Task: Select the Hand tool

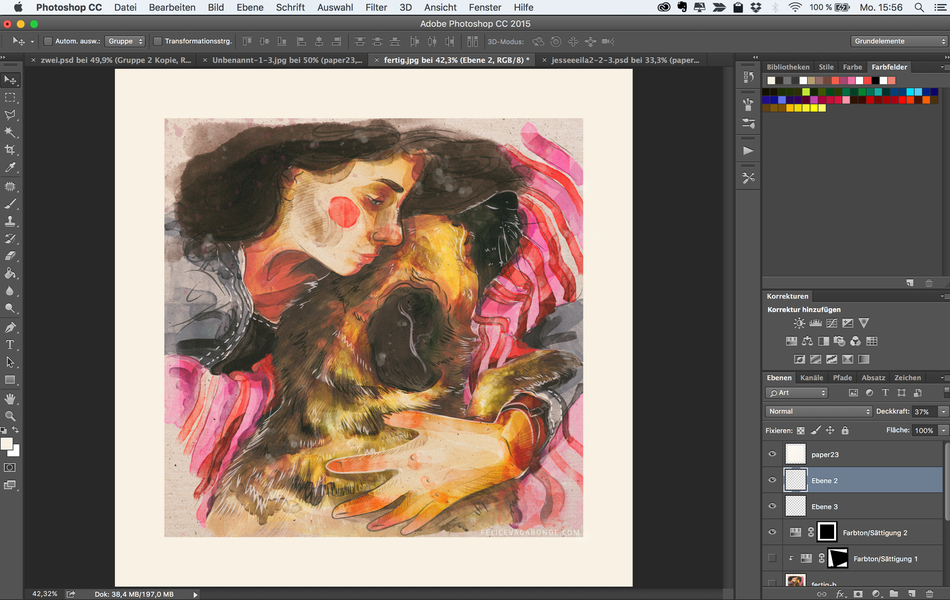Action: pyautogui.click(x=10, y=399)
